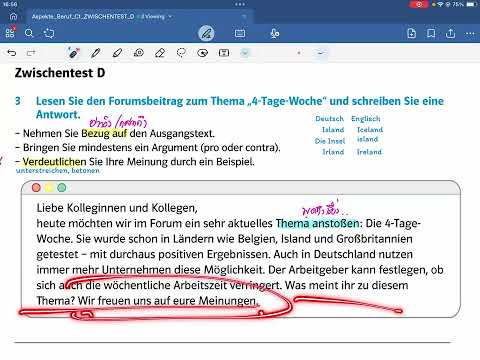Select the text box tool
The height and width of the screenshot is (360, 480).
coord(224,53)
